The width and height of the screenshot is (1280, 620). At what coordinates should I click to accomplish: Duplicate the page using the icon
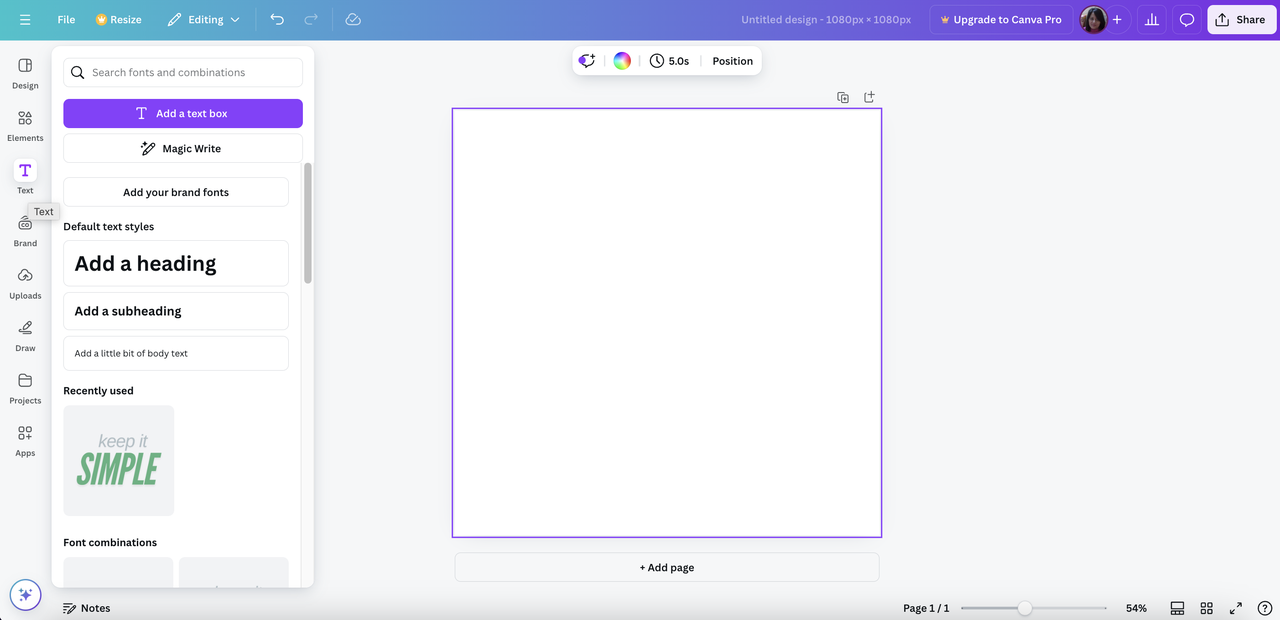pyautogui.click(x=843, y=97)
